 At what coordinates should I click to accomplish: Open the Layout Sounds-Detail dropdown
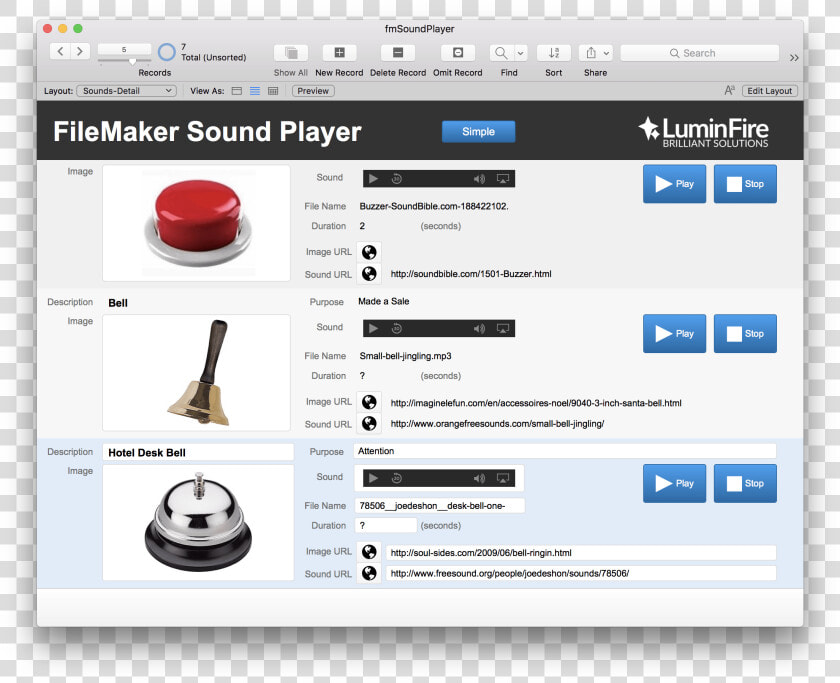[x=126, y=91]
